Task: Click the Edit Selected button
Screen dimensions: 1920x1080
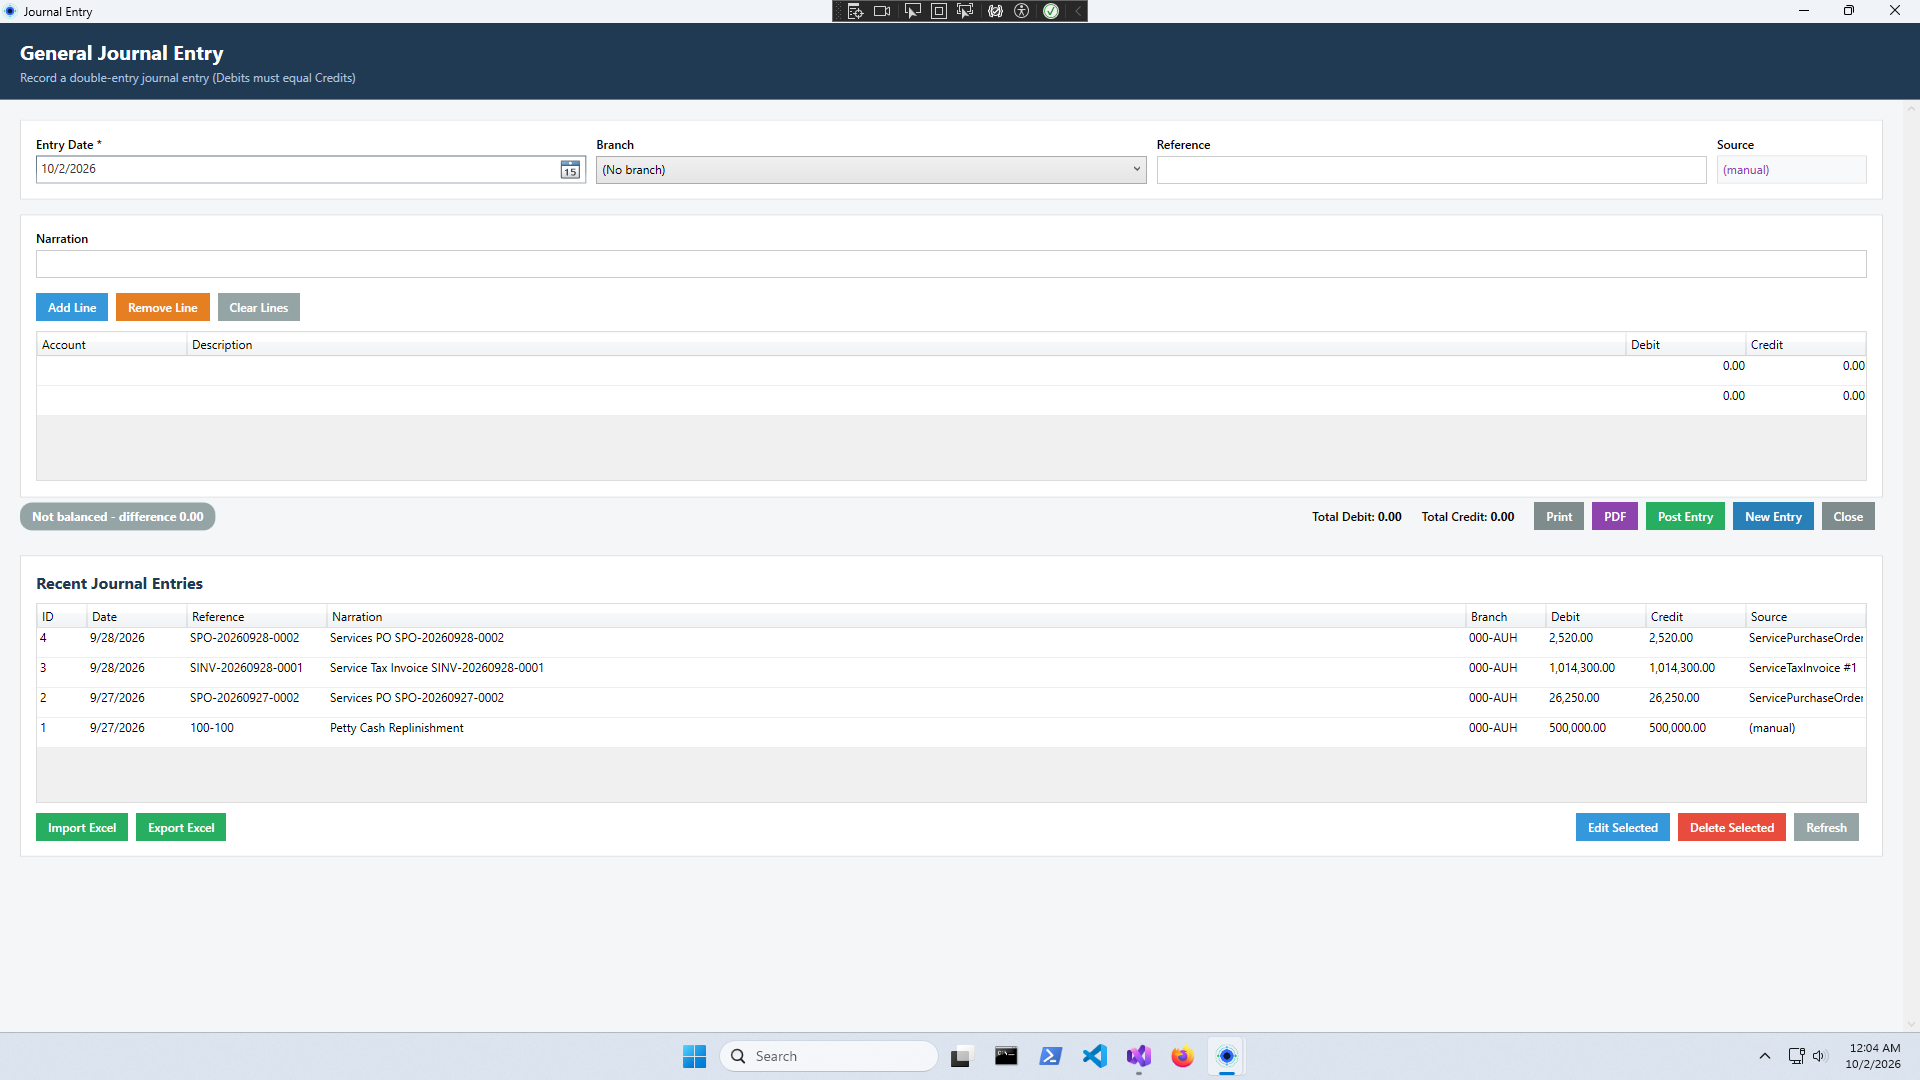Action: tap(1623, 827)
